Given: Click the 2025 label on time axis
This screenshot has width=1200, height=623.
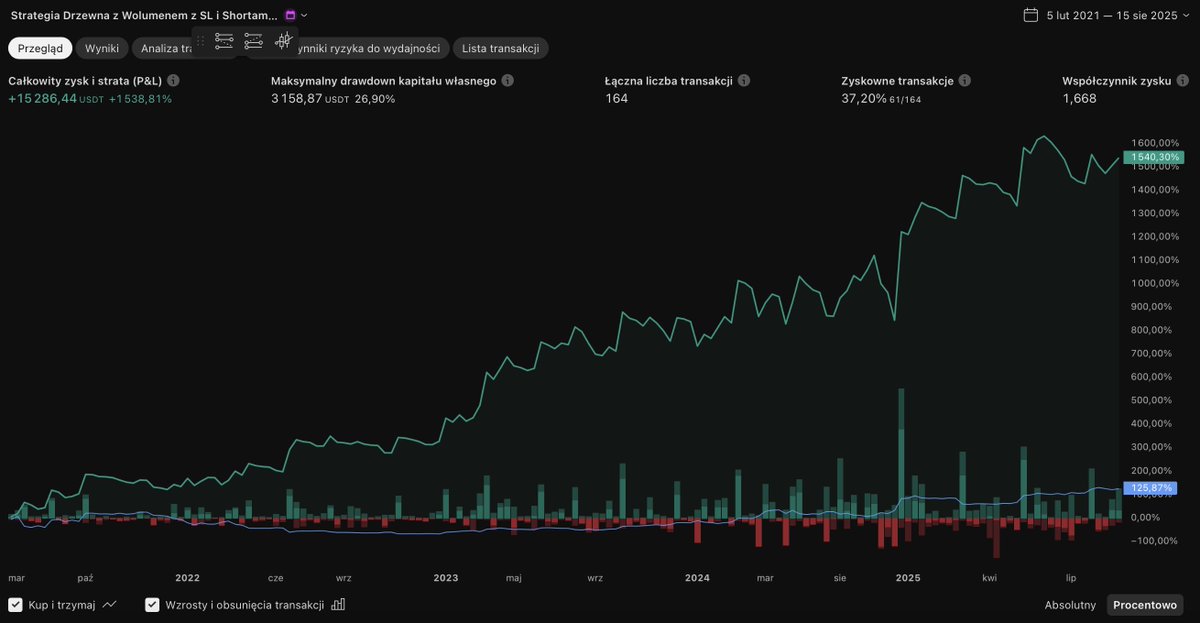Looking at the screenshot, I should click(x=908, y=578).
